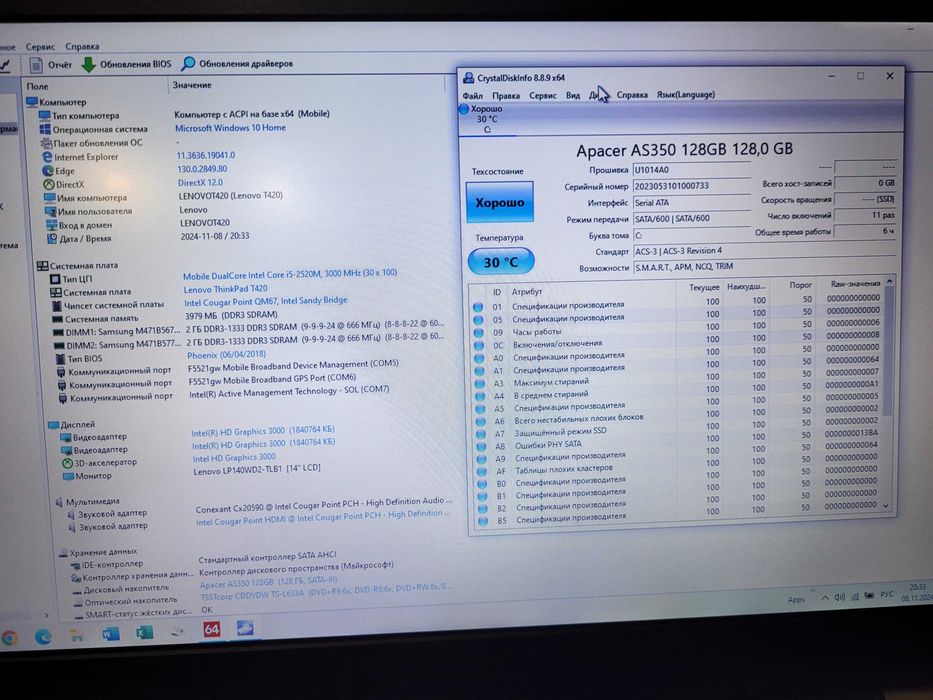Image resolution: width=933 pixels, height=700 pixels.
Task: Select row A6 Всего нестабильных плохих блоков
Action: 677,420
